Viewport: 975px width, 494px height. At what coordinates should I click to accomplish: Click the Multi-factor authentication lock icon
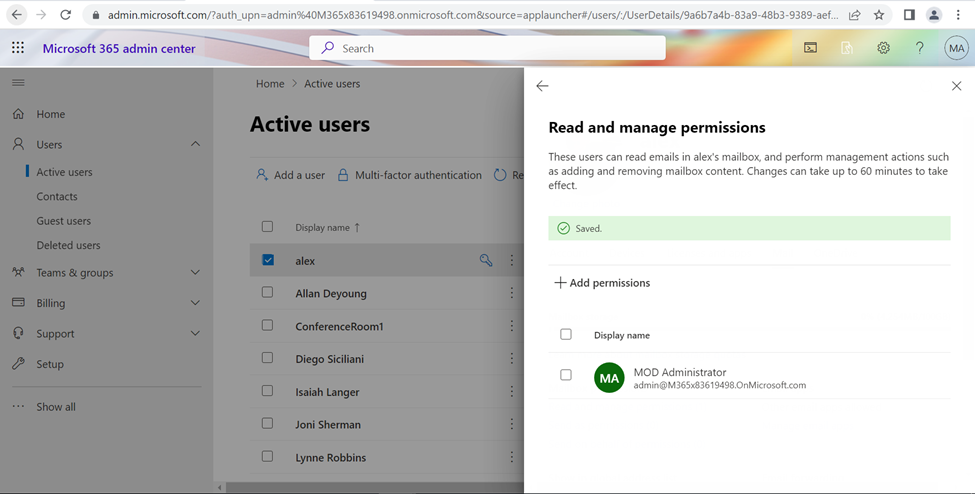[343, 175]
